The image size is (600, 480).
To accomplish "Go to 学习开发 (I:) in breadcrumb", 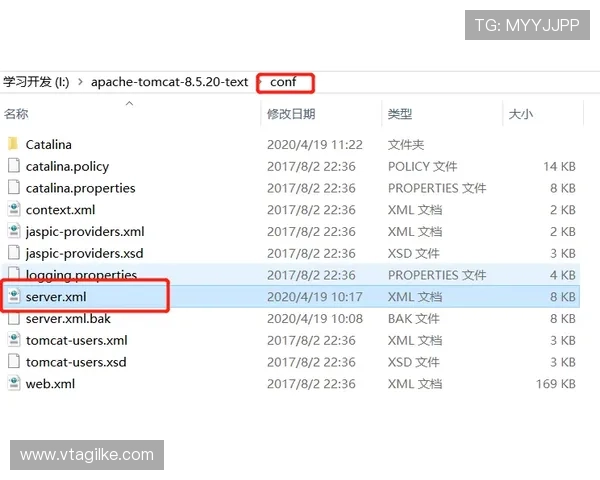I will 36,82.
